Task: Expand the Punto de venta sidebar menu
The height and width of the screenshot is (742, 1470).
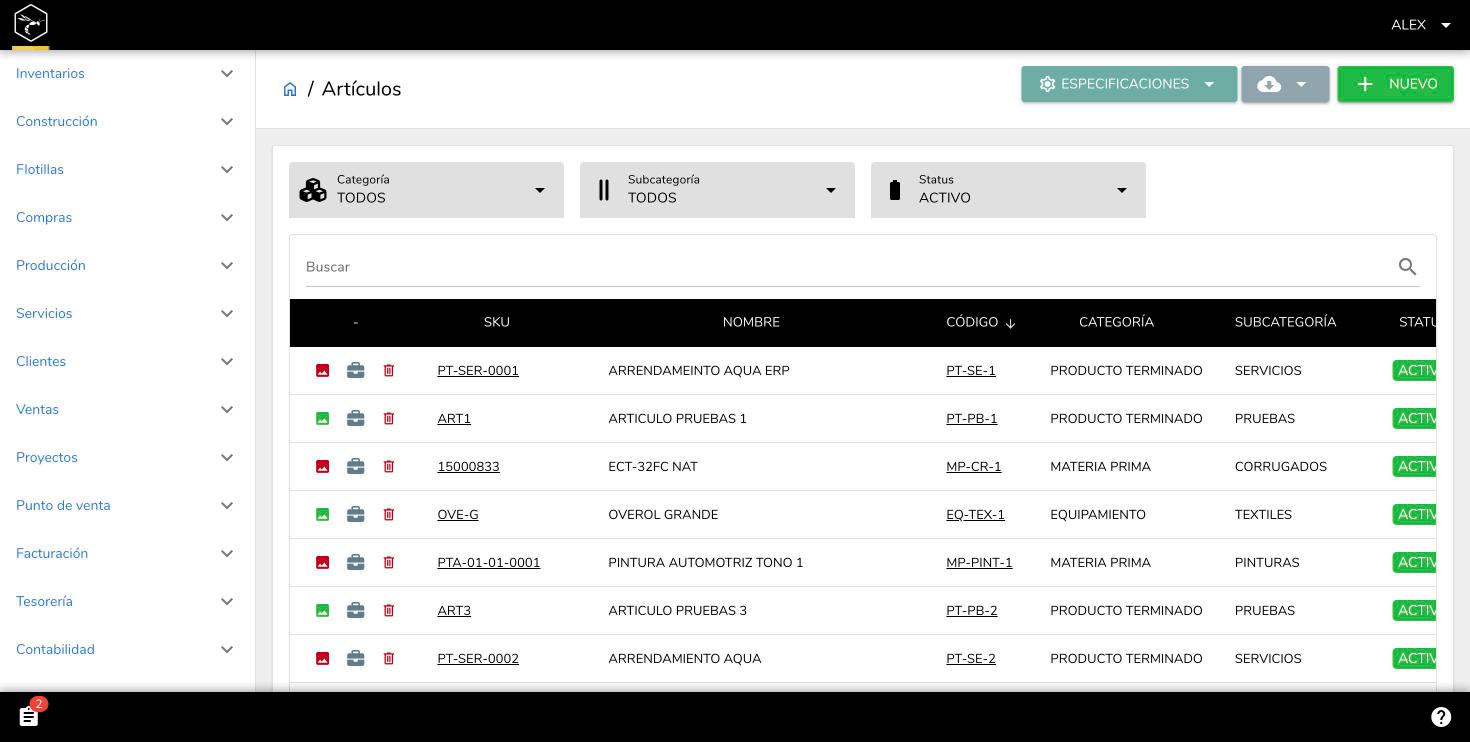Action: click(x=127, y=506)
